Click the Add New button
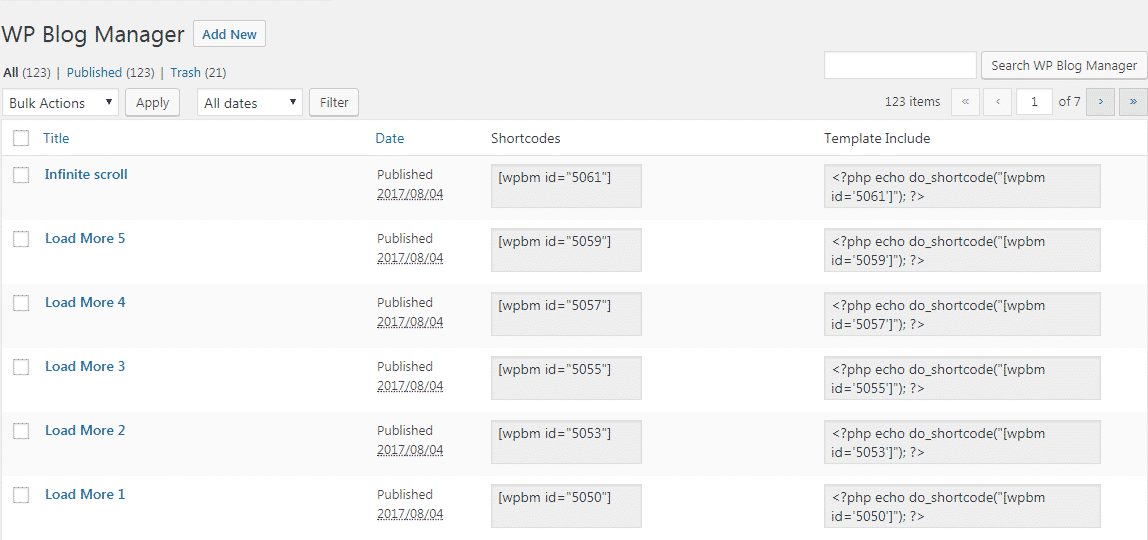This screenshot has width=1148, height=540. (229, 34)
